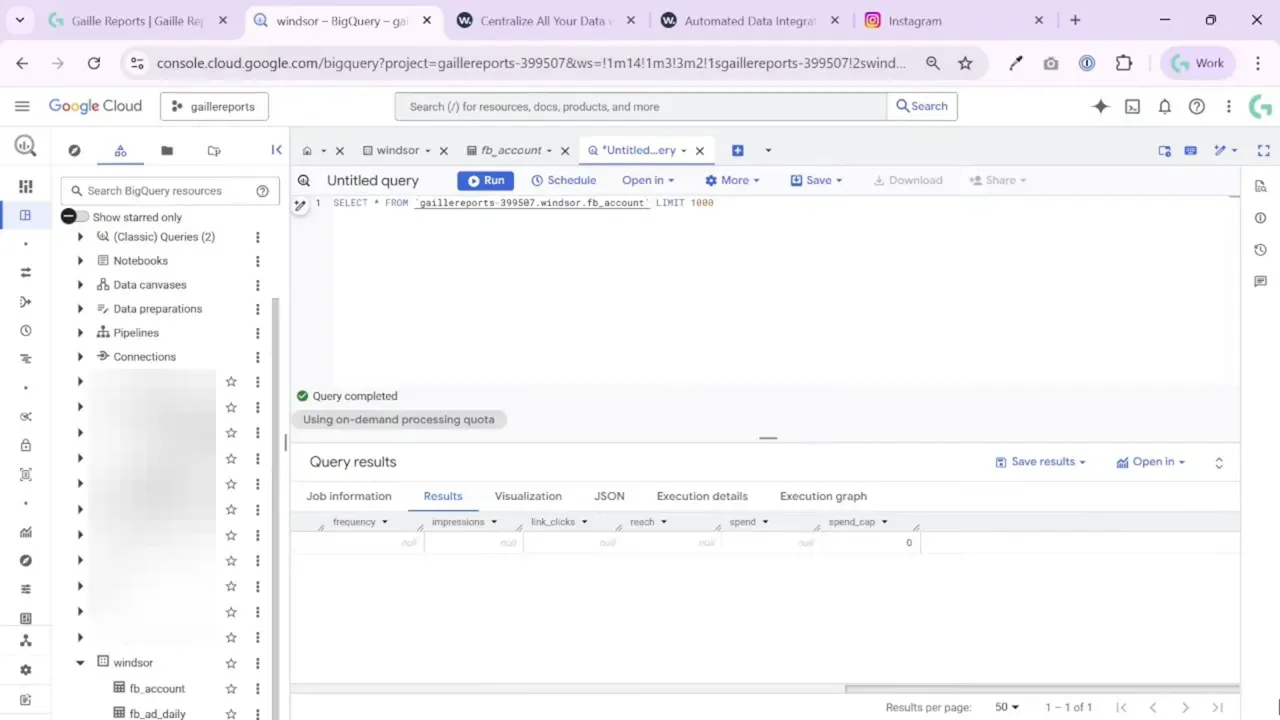1280x720 pixels.
Task: Select the Instagram browser tab
Action: pyautogui.click(x=954, y=20)
